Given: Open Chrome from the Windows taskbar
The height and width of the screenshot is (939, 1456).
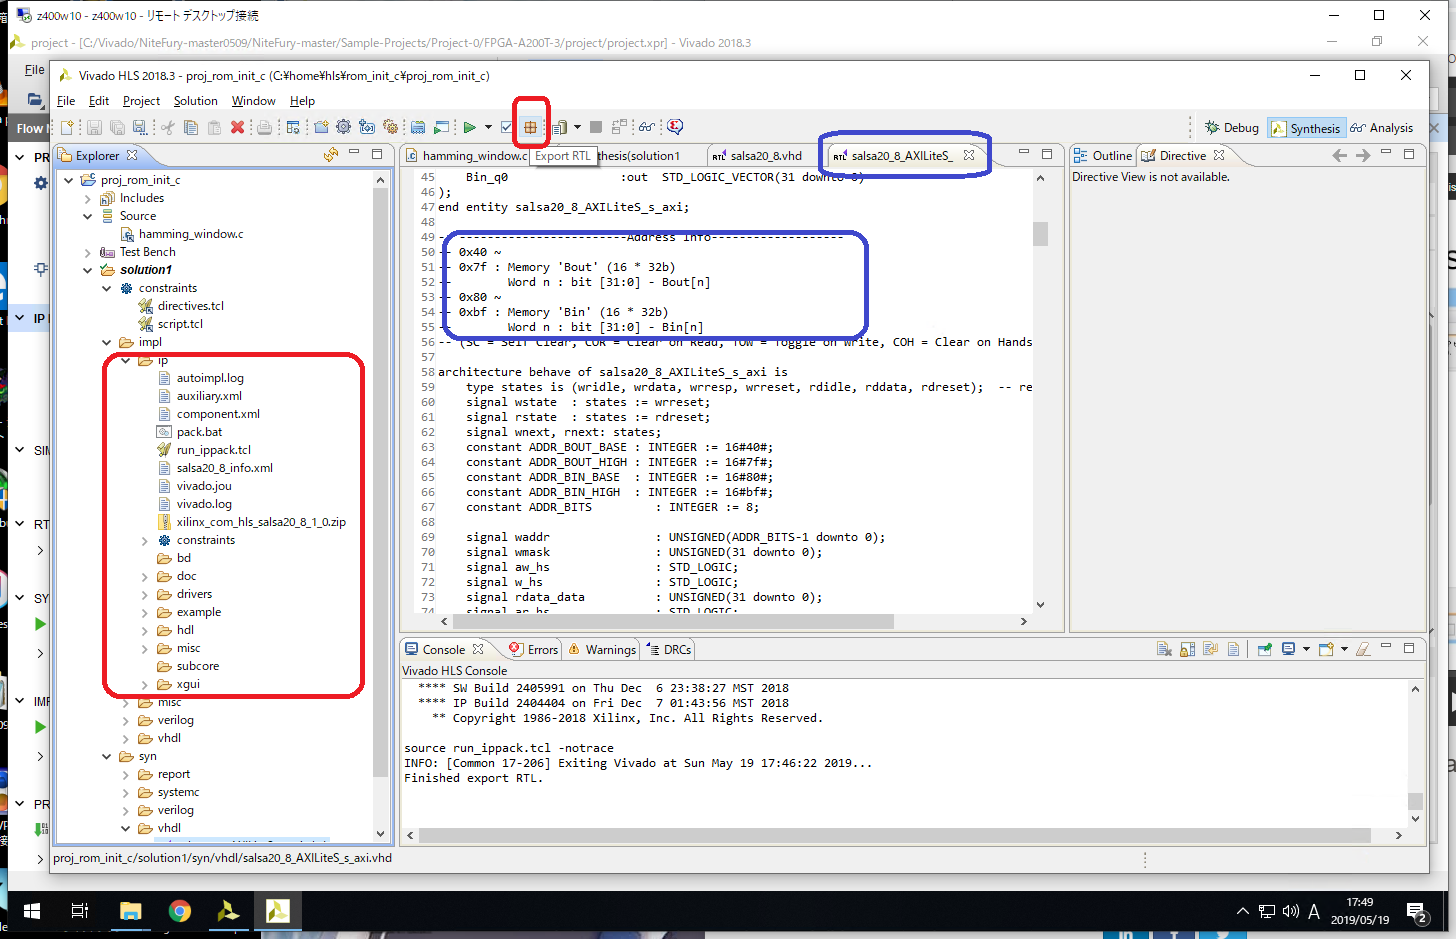Looking at the screenshot, I should pos(180,911).
